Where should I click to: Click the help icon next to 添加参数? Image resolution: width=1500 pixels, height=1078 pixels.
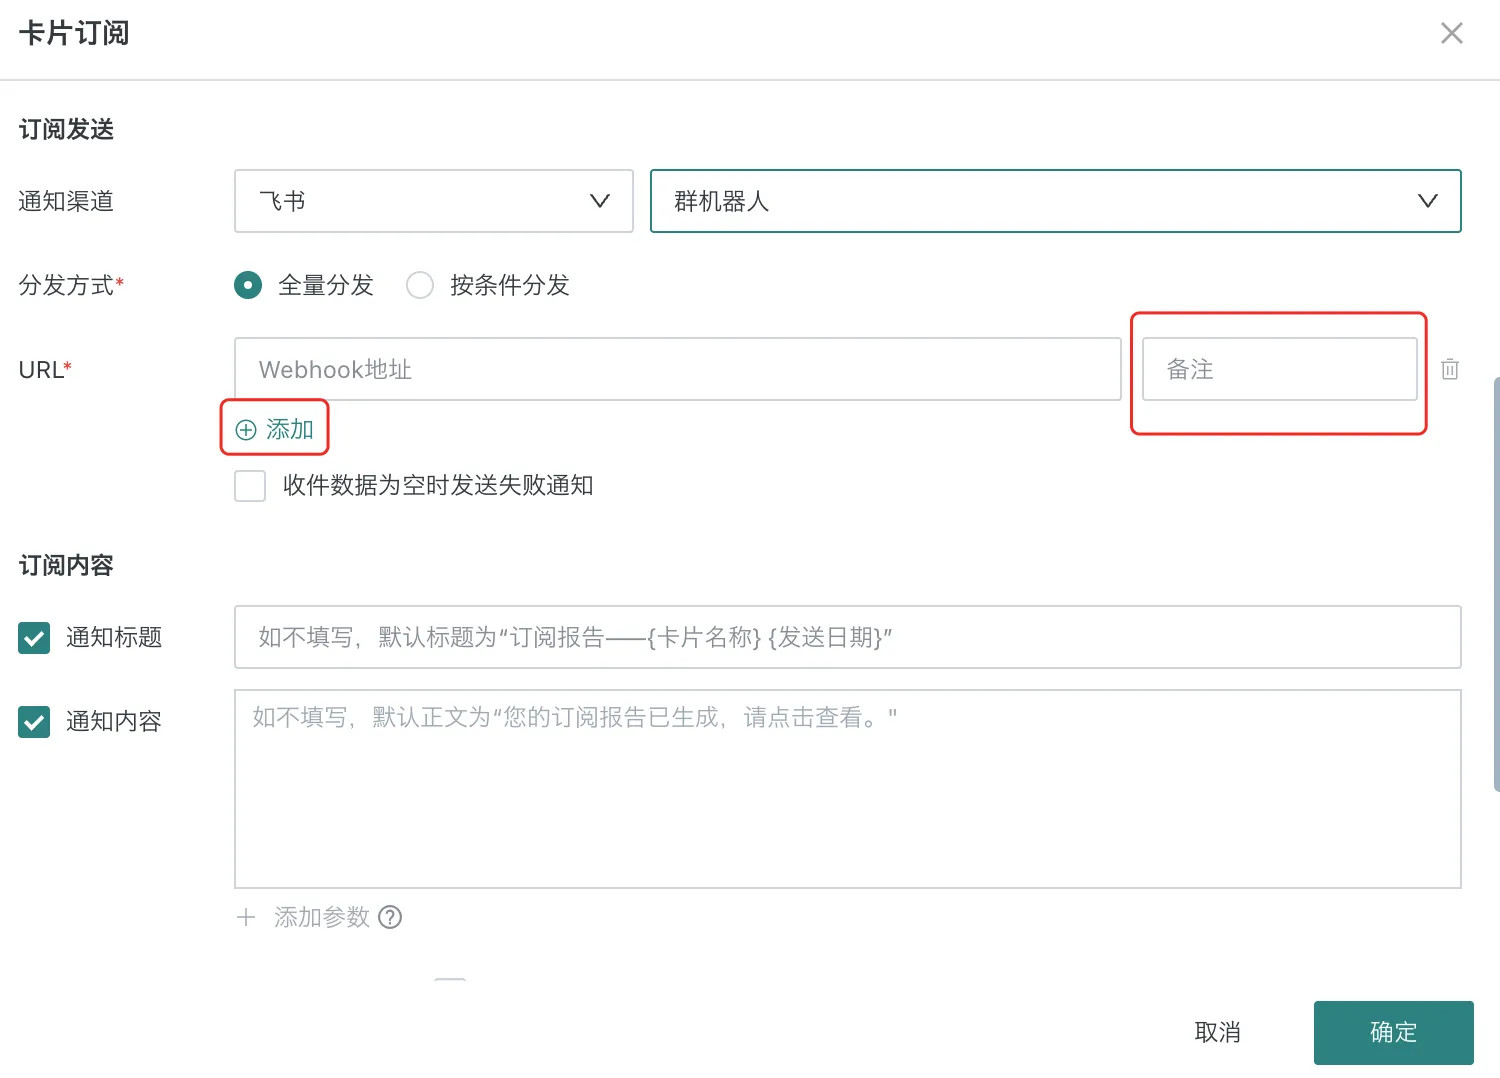390,917
